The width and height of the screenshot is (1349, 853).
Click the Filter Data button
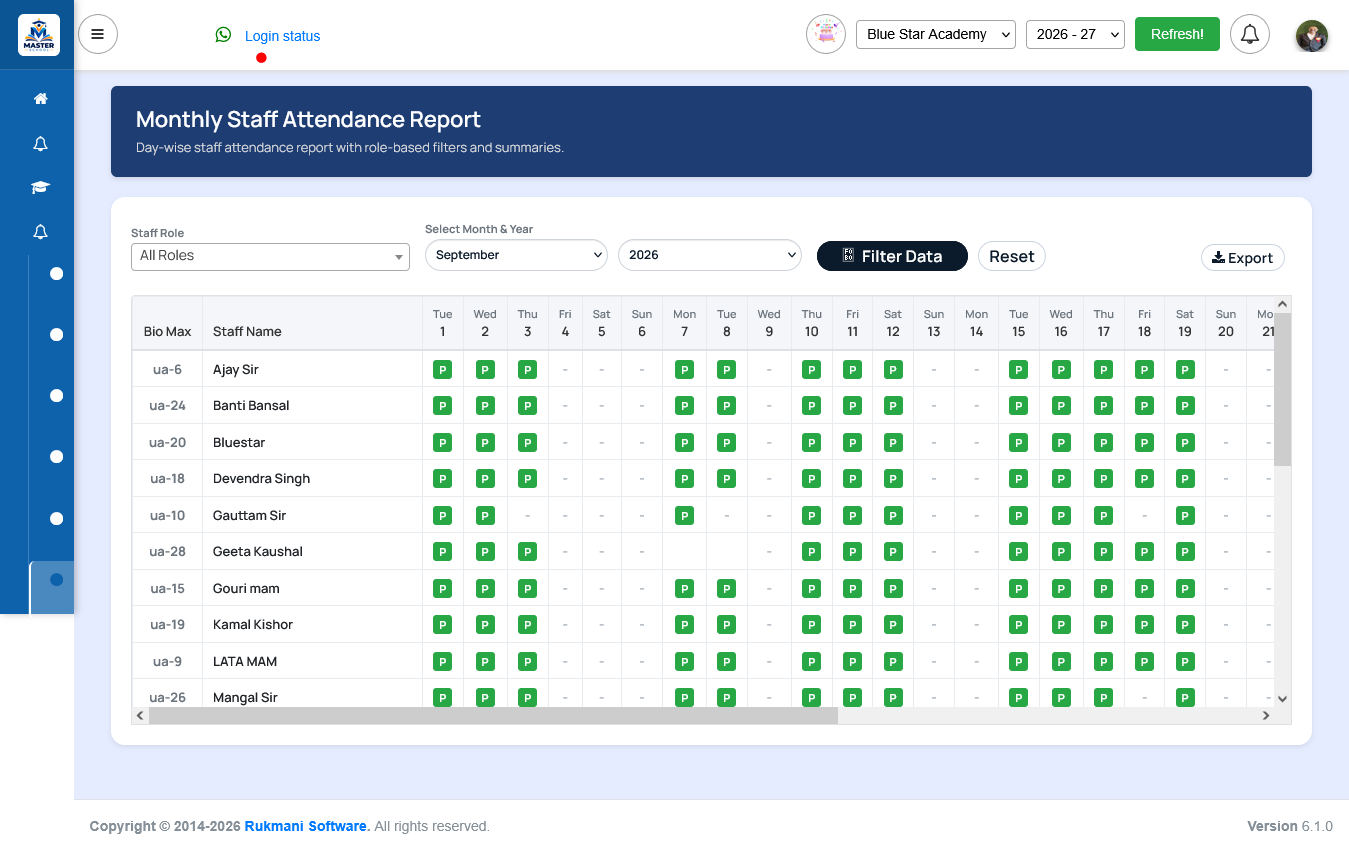click(x=892, y=256)
